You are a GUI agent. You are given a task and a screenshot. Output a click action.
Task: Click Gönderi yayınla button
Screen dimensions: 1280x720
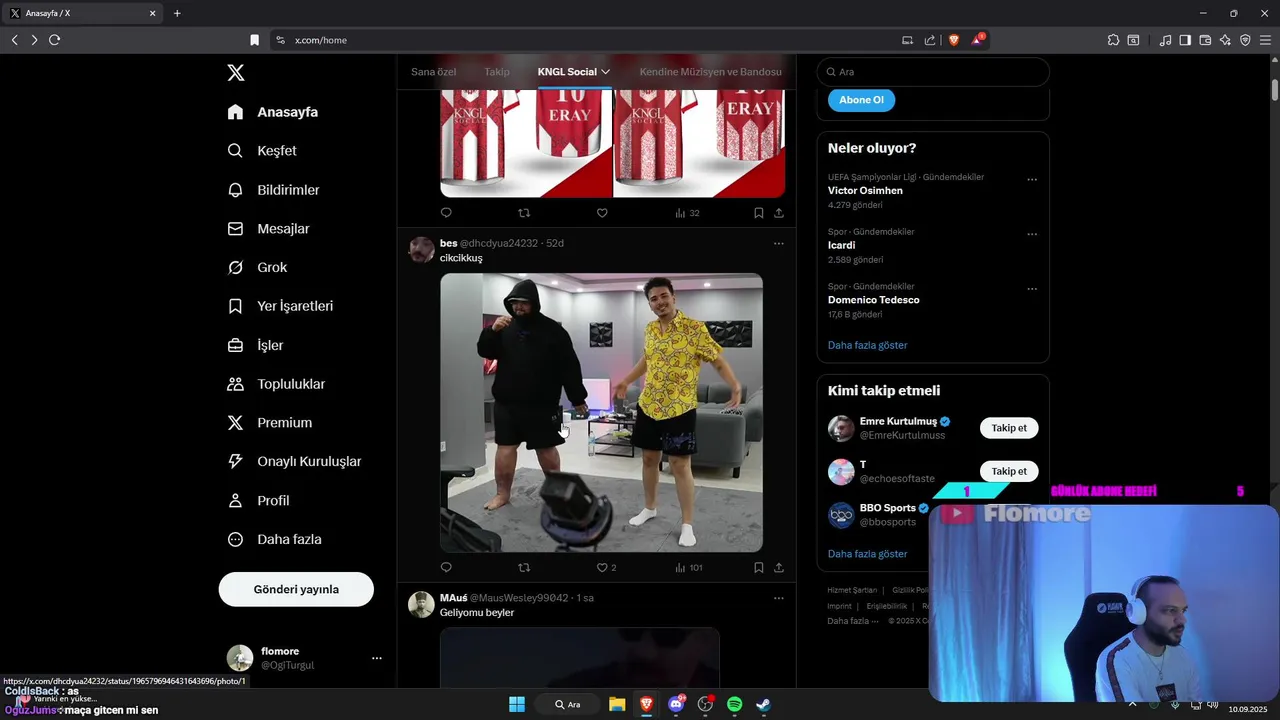296,589
